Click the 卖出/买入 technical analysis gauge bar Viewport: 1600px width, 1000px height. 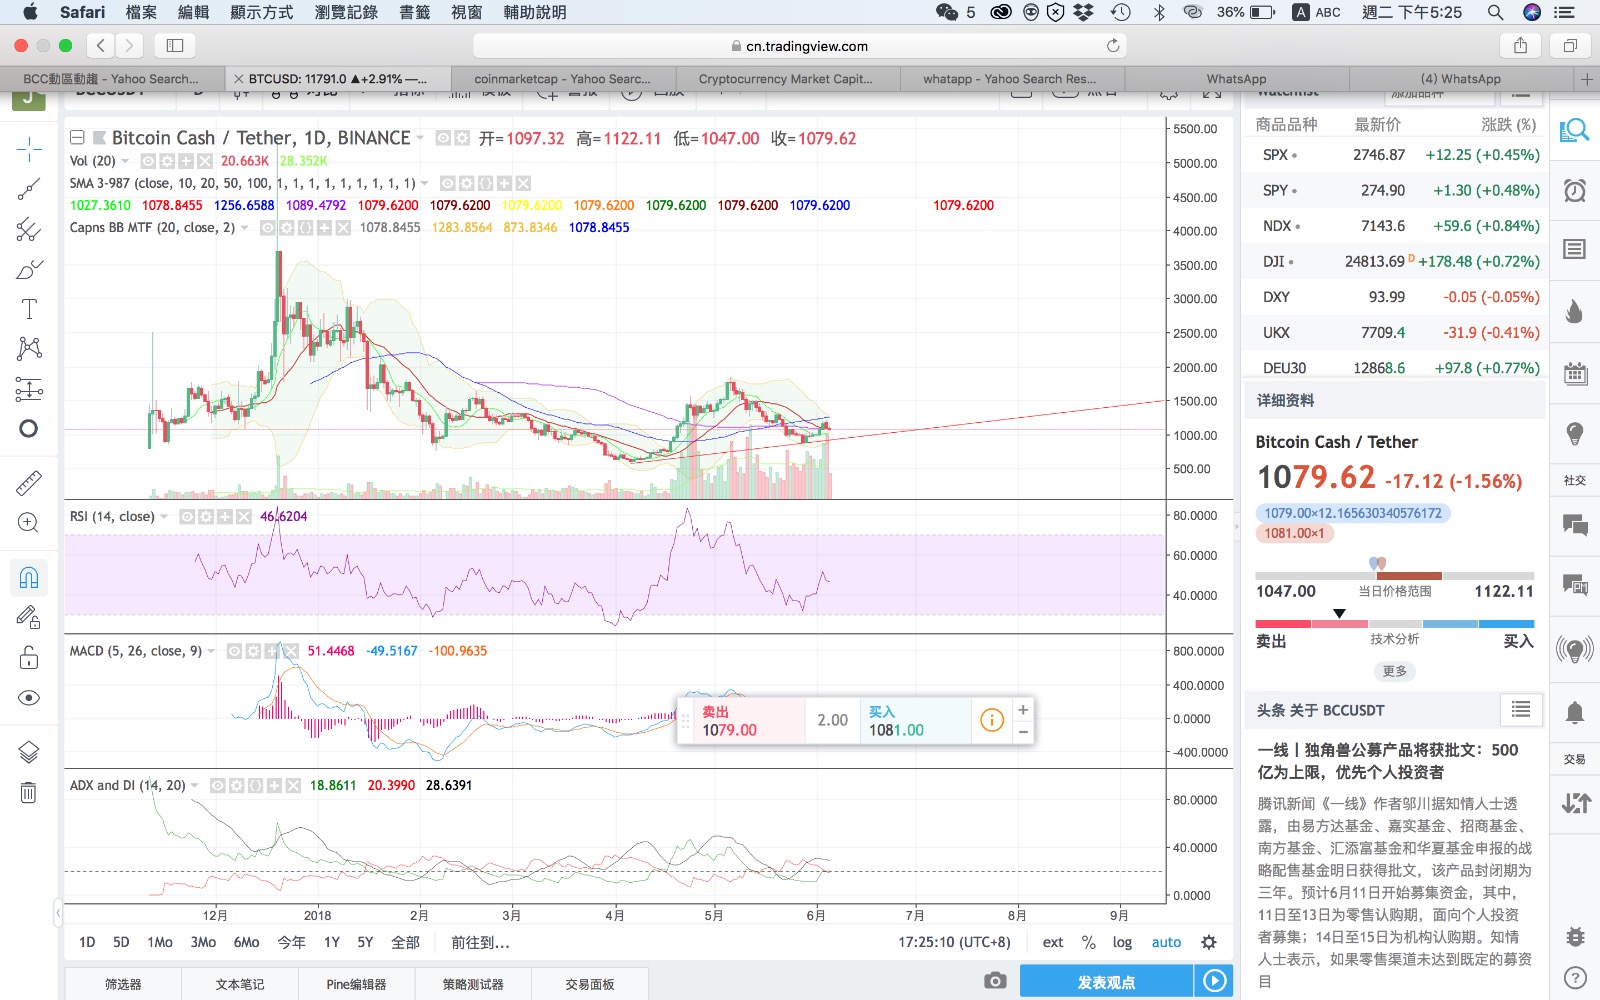1394,624
